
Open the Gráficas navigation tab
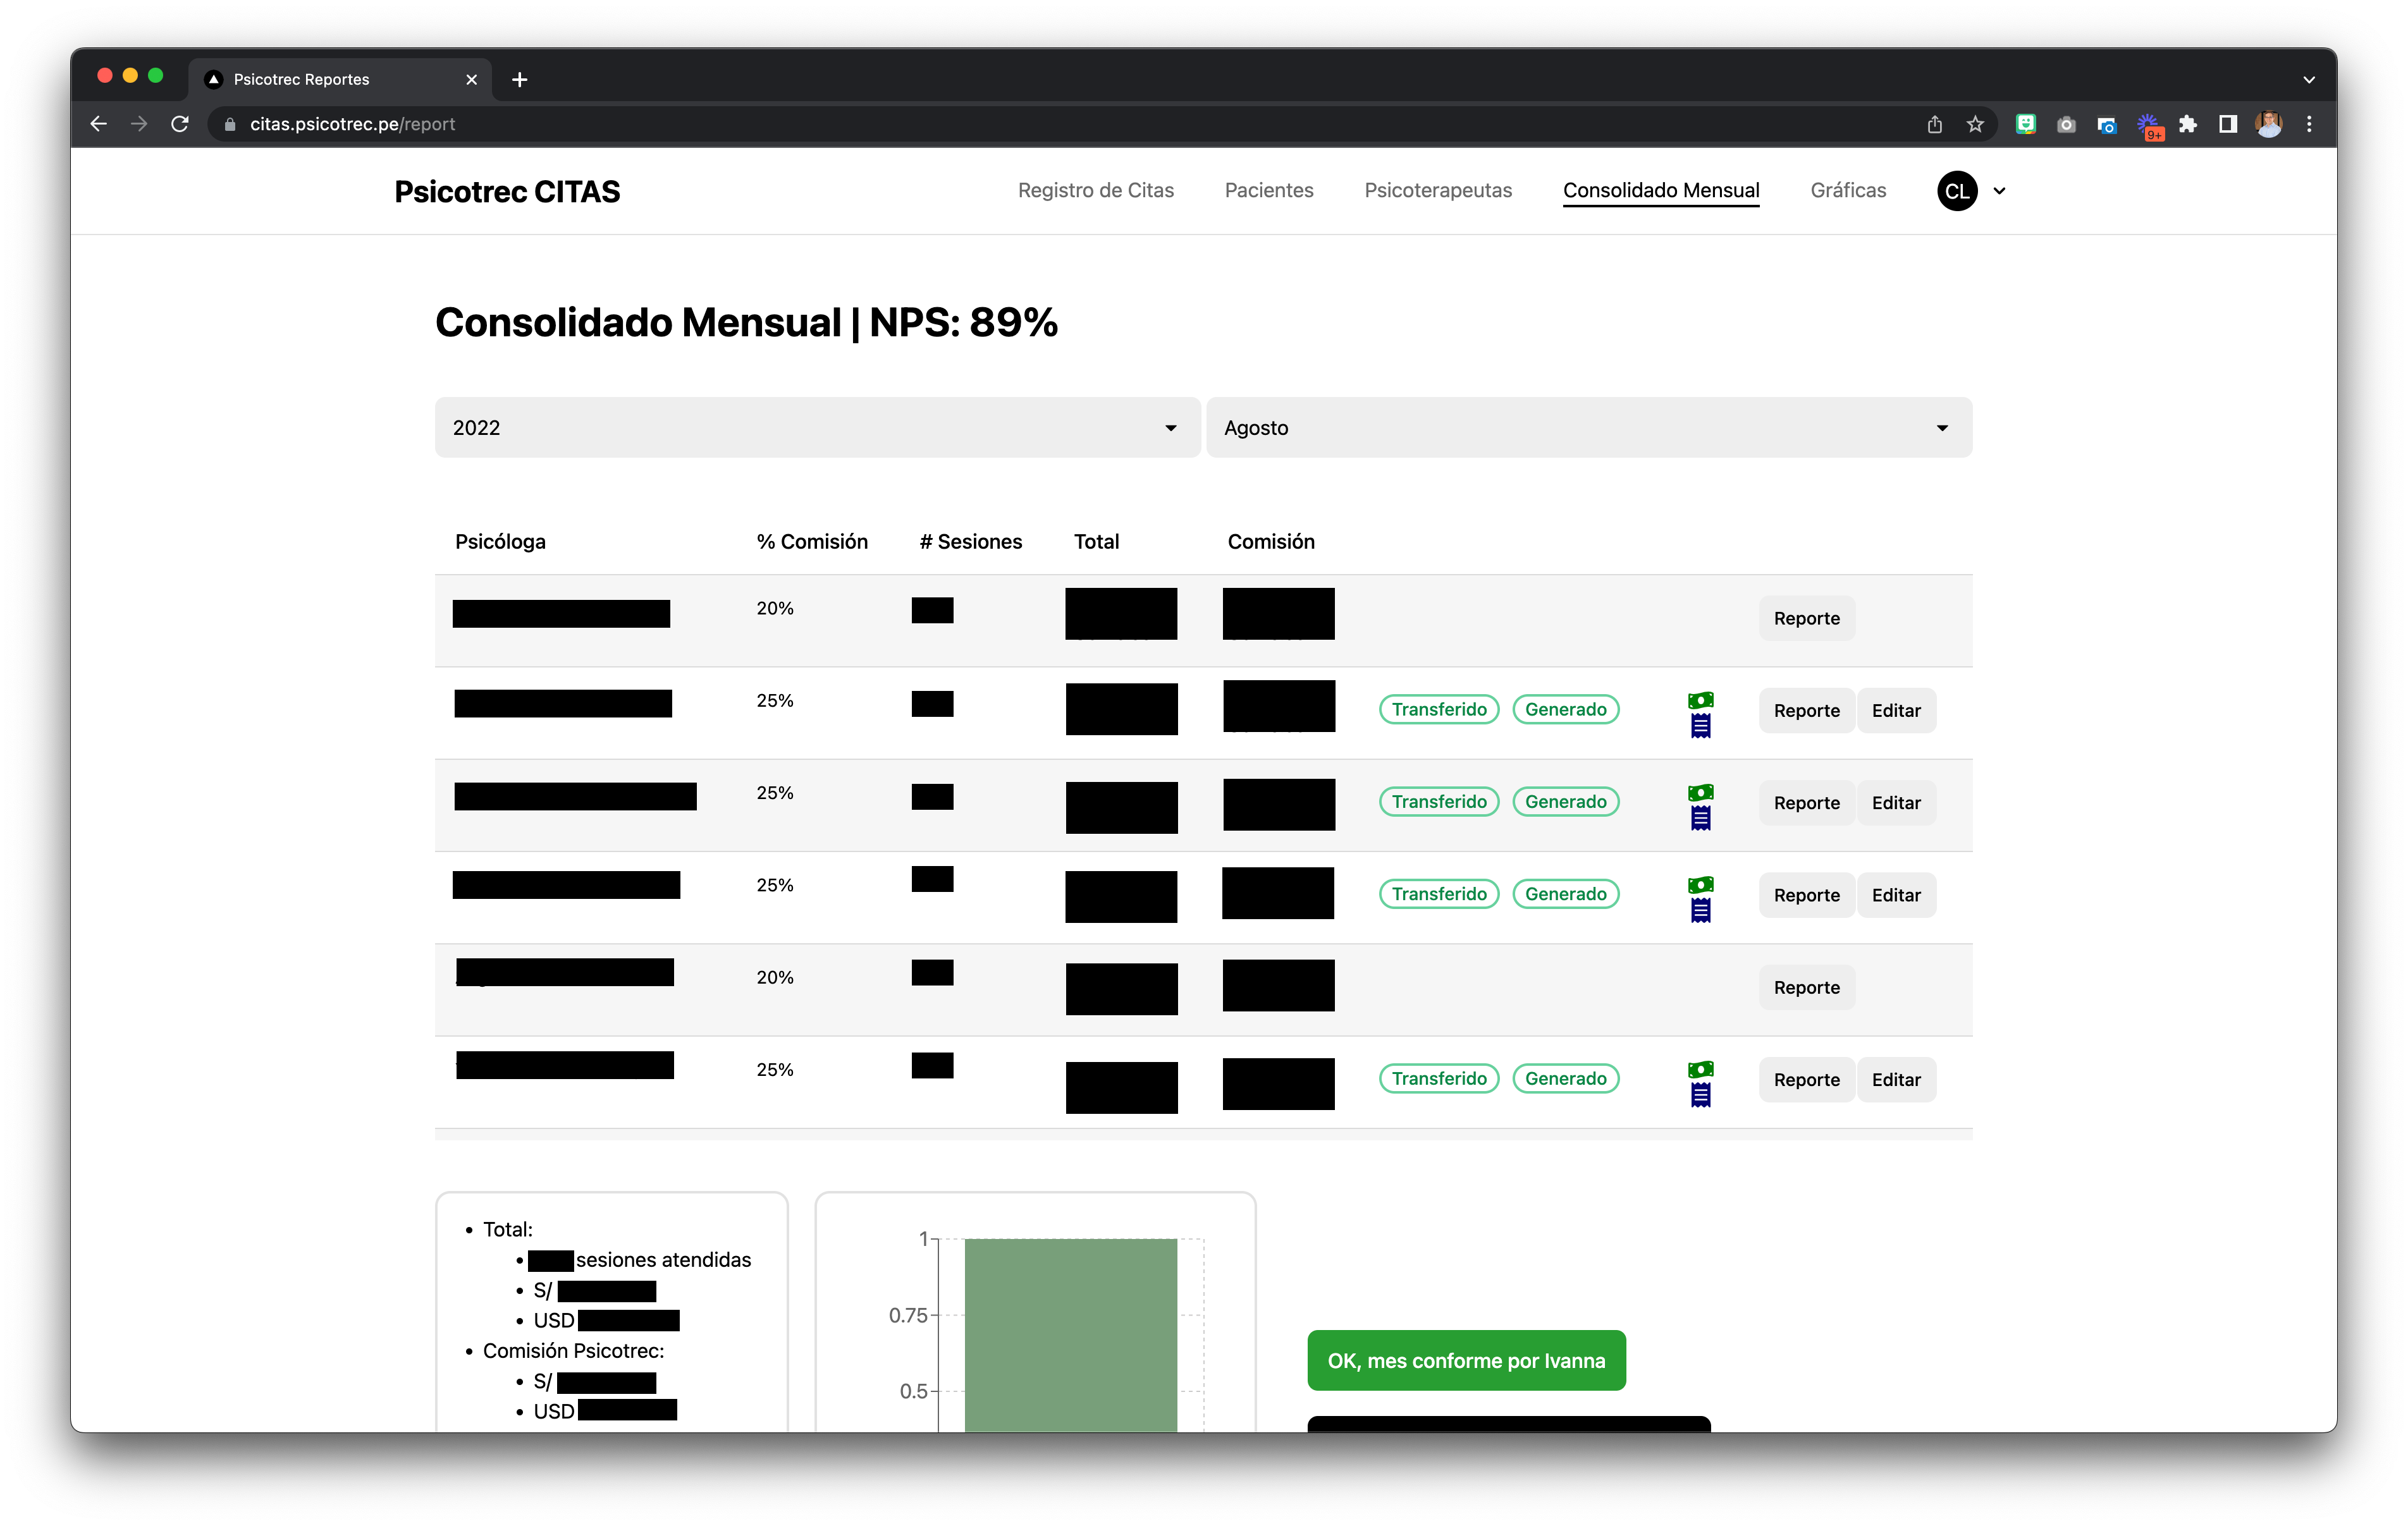(x=1847, y=190)
